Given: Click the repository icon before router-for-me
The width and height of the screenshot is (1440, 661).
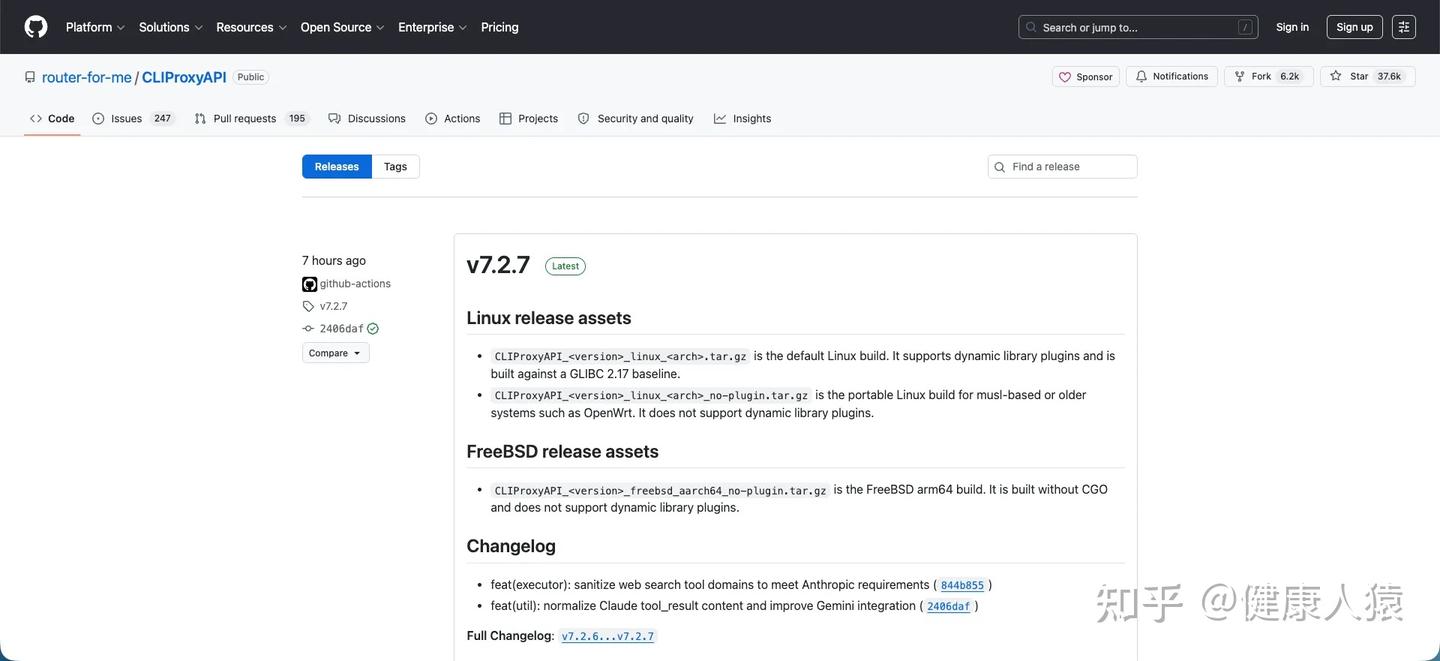Looking at the screenshot, I should [x=30, y=77].
